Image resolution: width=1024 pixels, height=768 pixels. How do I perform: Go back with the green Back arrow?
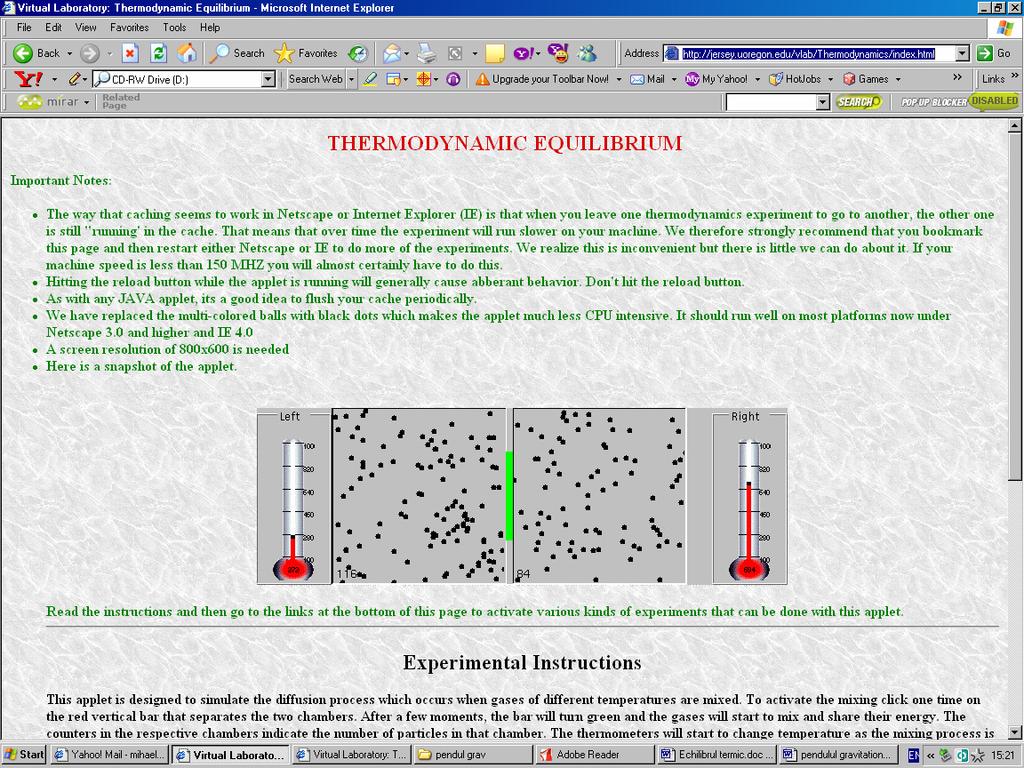36,54
